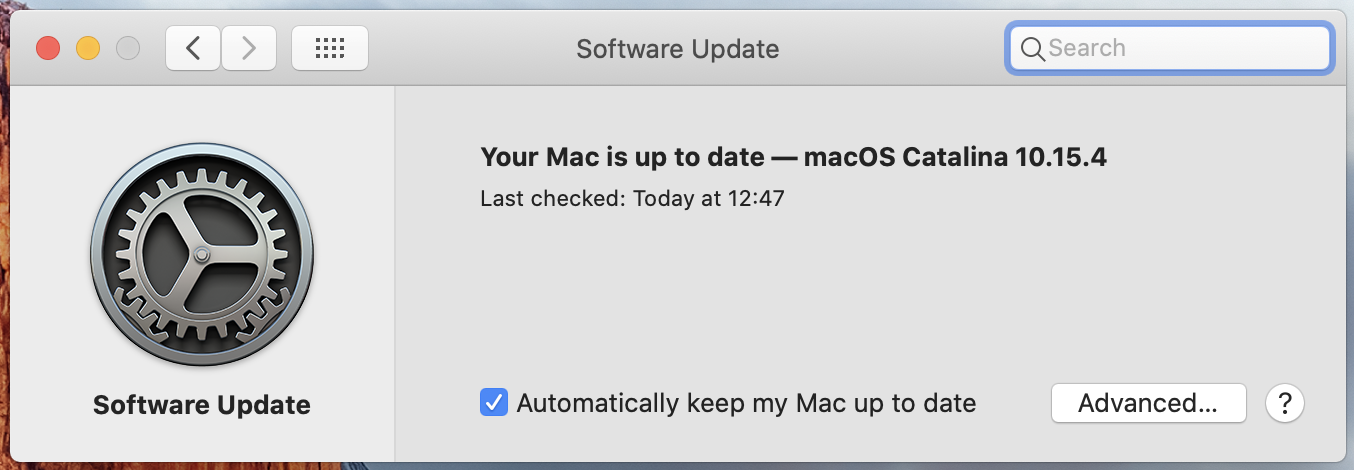Click the "Automatically keep my Mac up to date" label

click(x=746, y=403)
